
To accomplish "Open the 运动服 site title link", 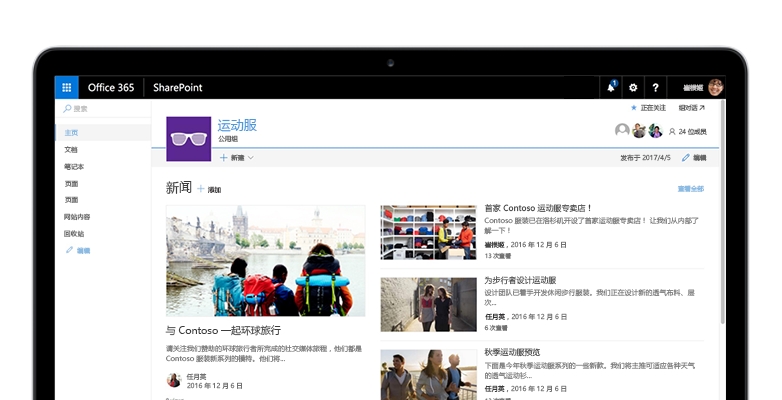I will pos(237,125).
